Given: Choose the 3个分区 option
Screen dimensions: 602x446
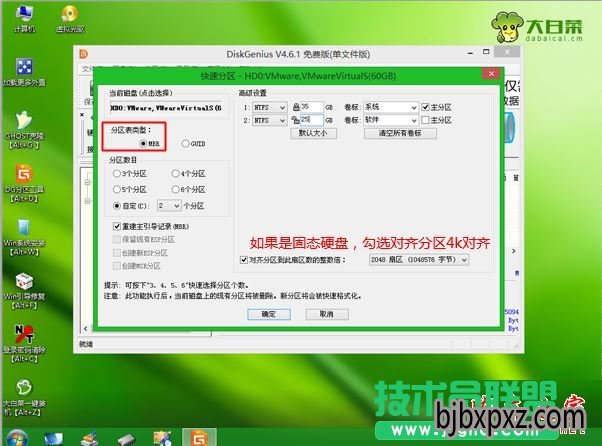Looking at the screenshot, I should [x=117, y=173].
